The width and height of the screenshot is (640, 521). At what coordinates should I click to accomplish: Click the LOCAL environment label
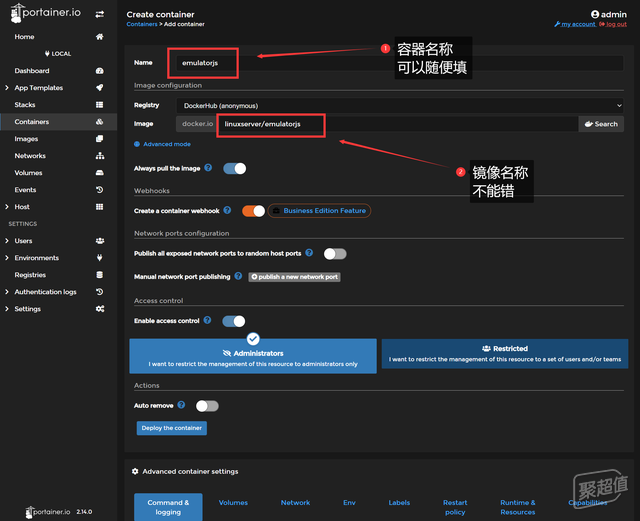[x=58, y=53]
